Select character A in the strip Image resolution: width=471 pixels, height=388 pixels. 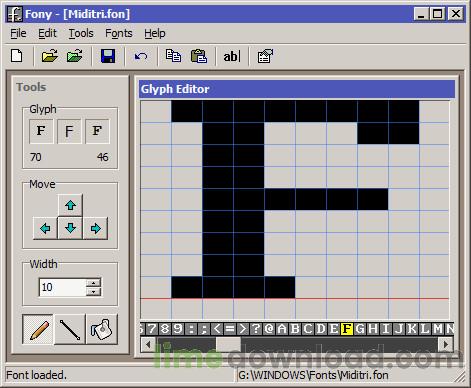click(x=282, y=329)
